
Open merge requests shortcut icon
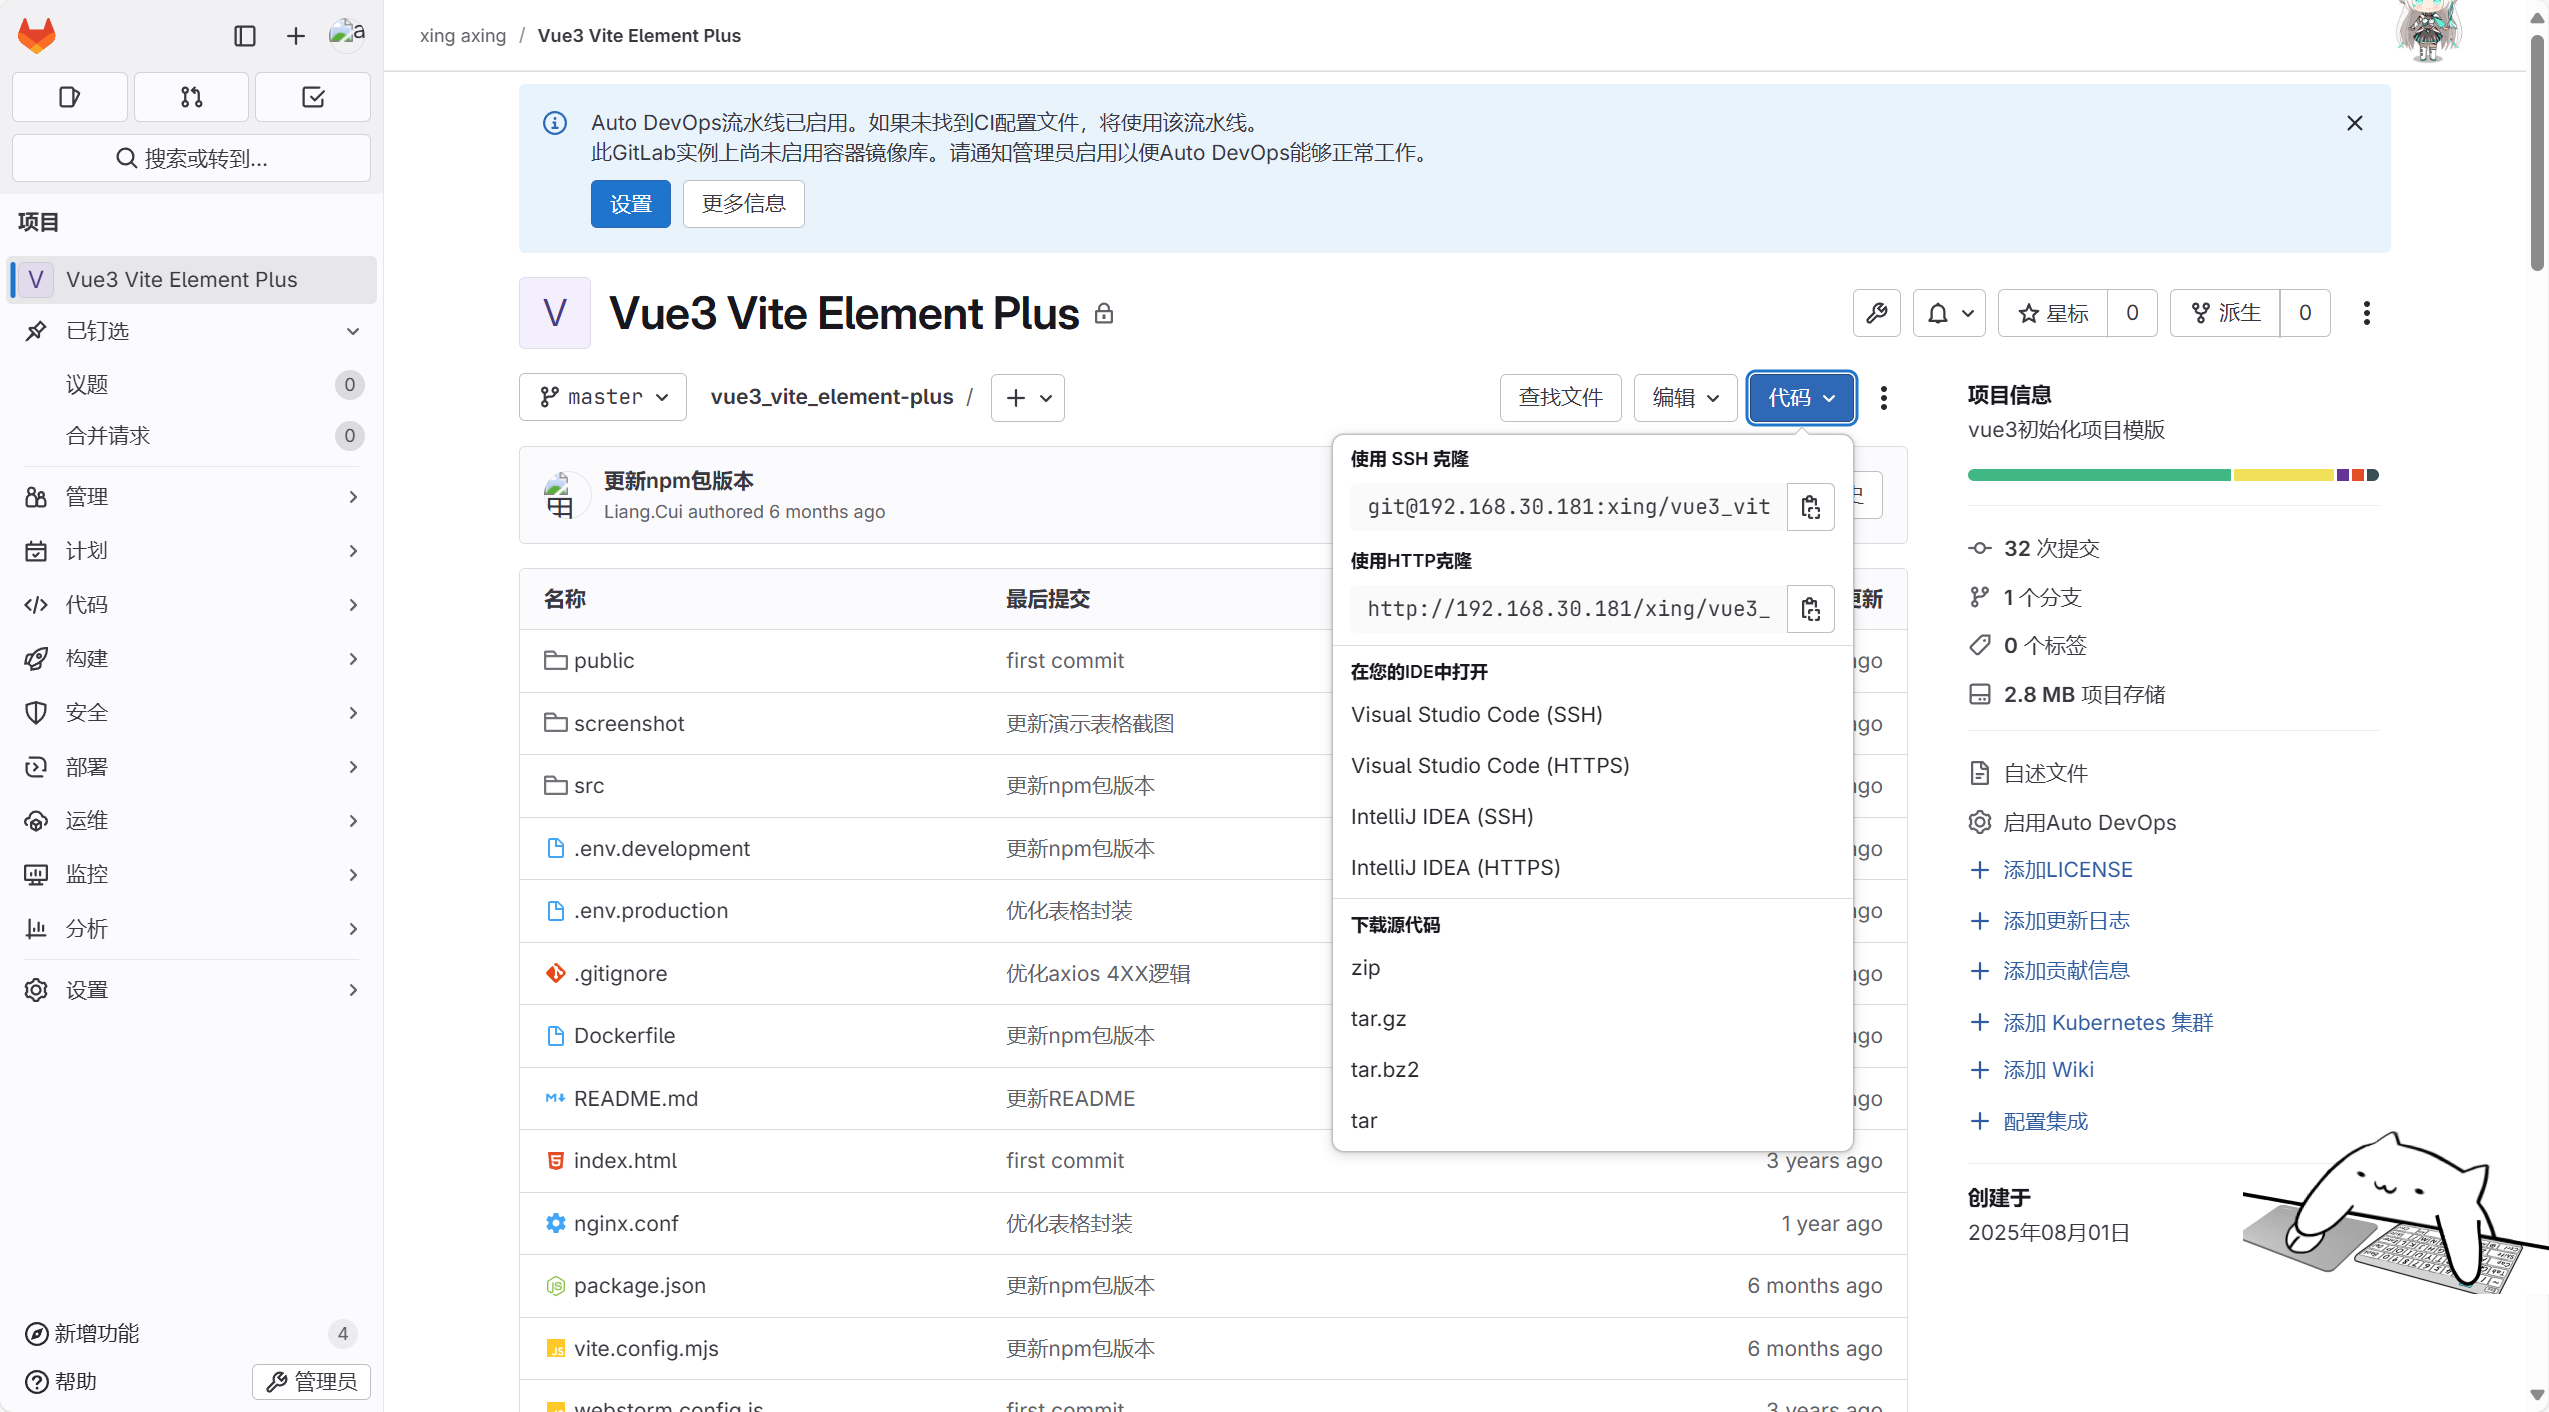(191, 97)
